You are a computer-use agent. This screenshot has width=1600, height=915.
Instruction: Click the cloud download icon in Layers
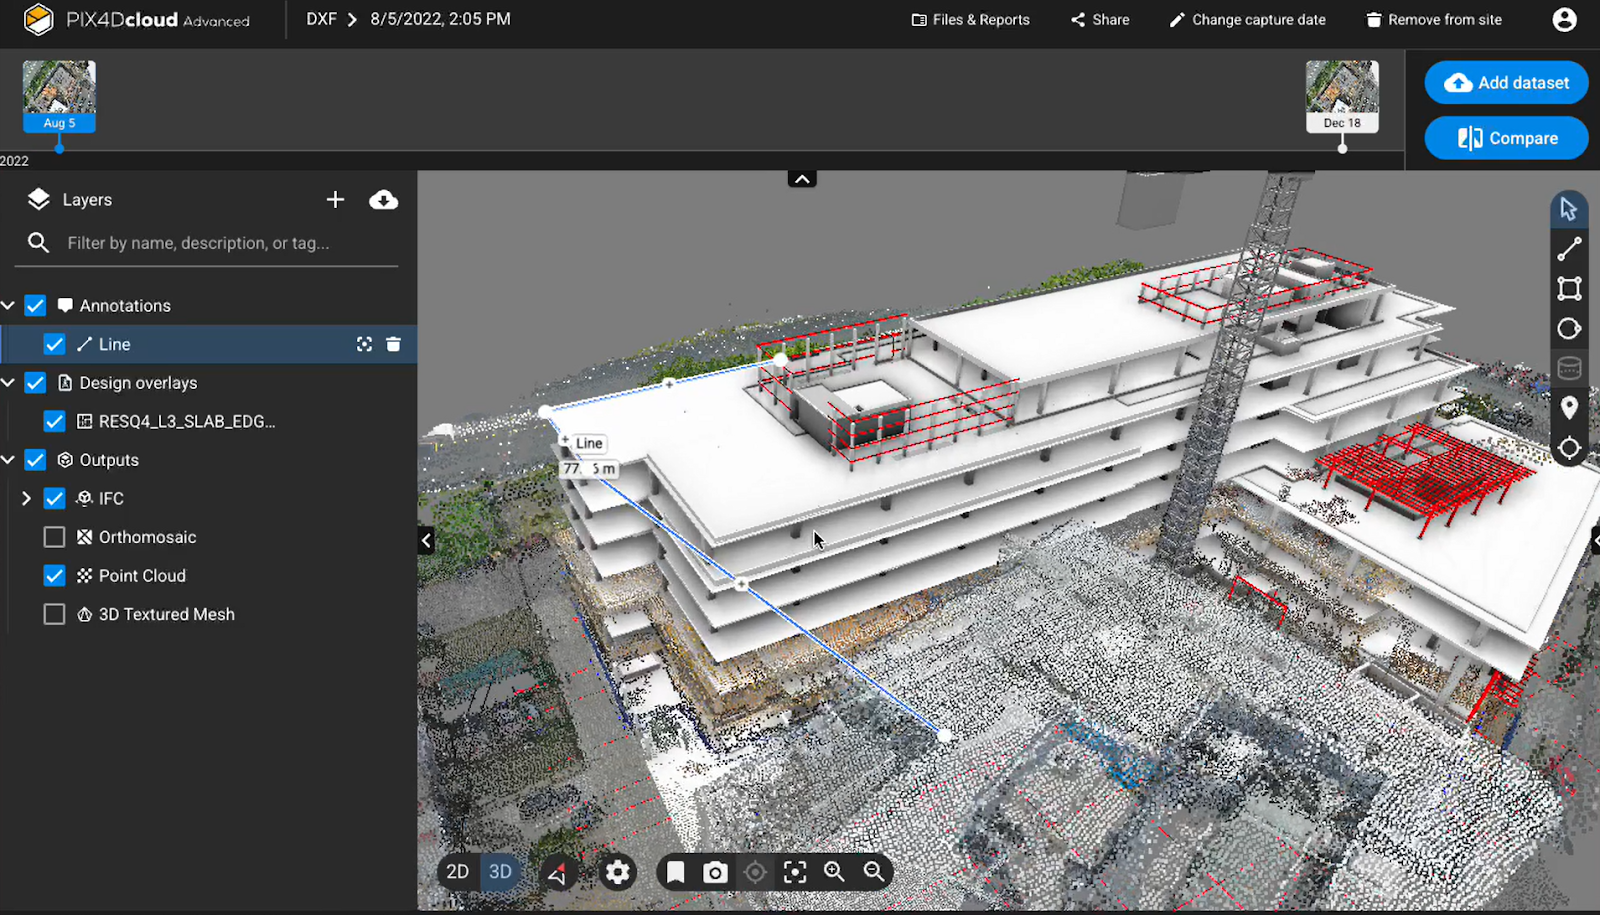(383, 200)
